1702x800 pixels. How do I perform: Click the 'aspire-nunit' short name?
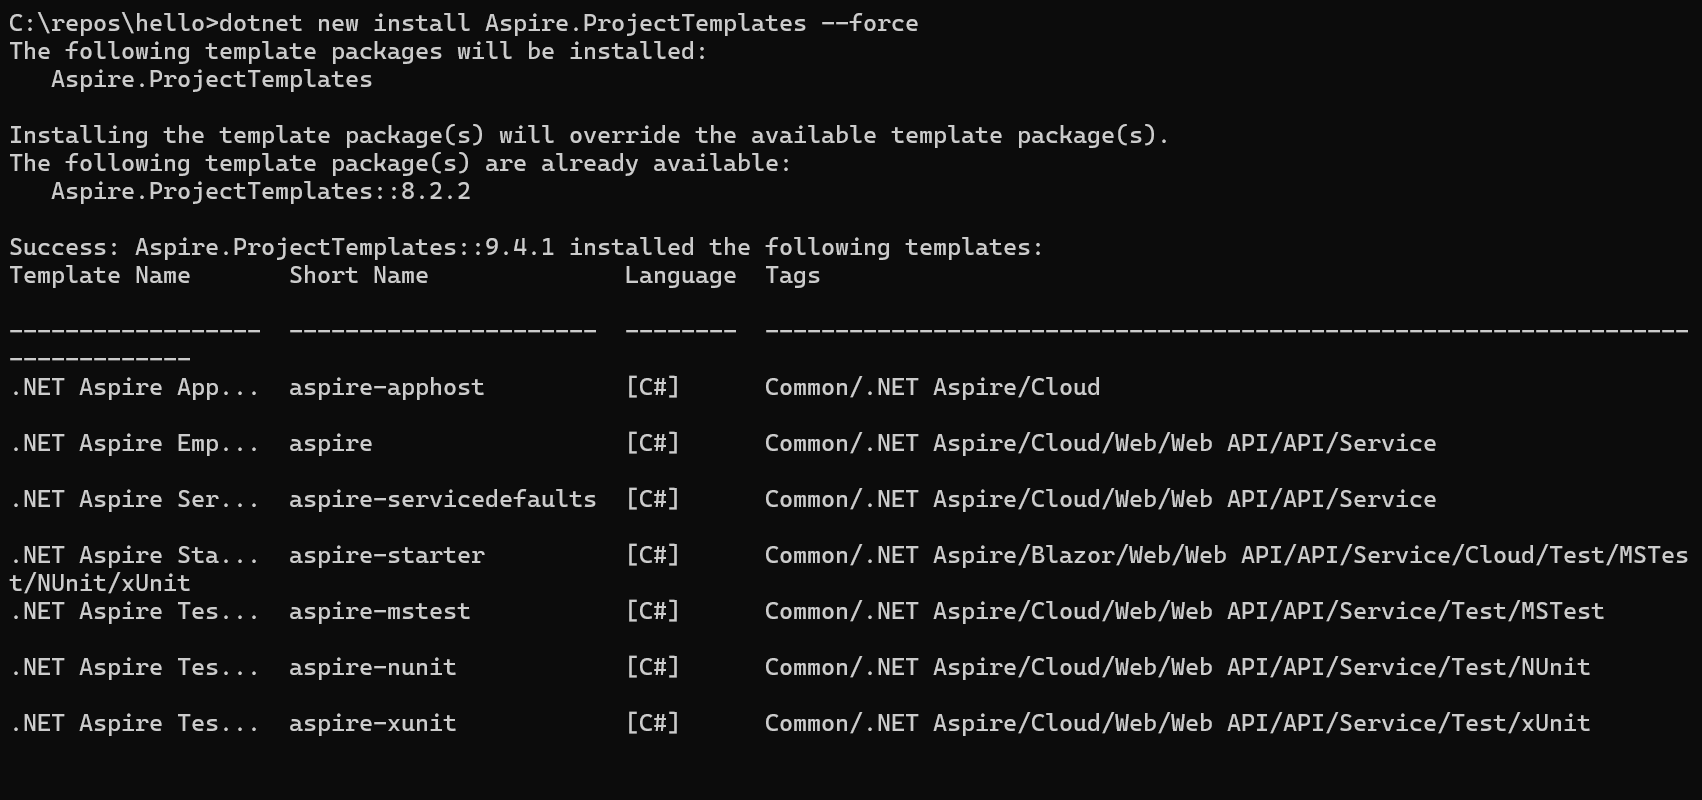click(372, 667)
